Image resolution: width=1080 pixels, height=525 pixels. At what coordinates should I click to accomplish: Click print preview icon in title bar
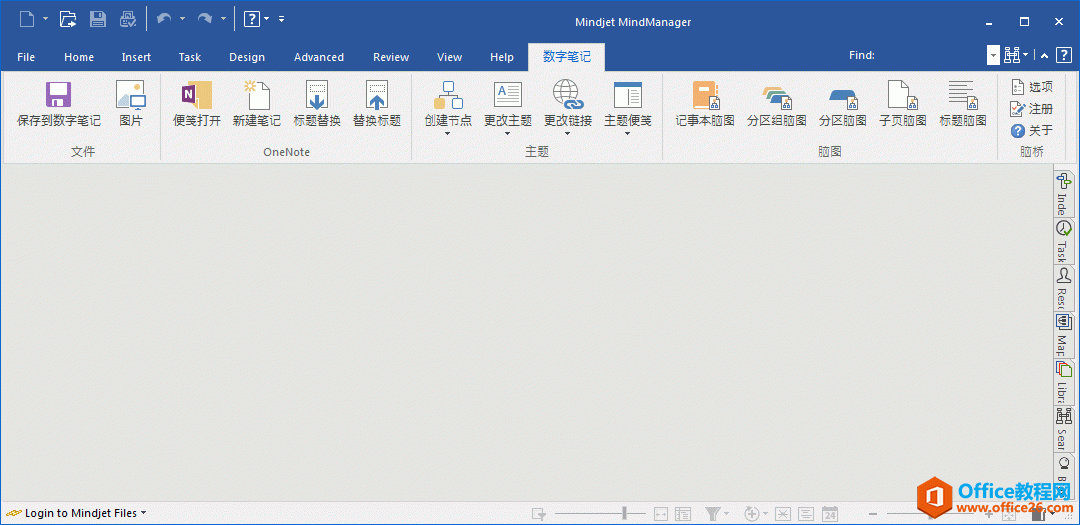pos(127,19)
